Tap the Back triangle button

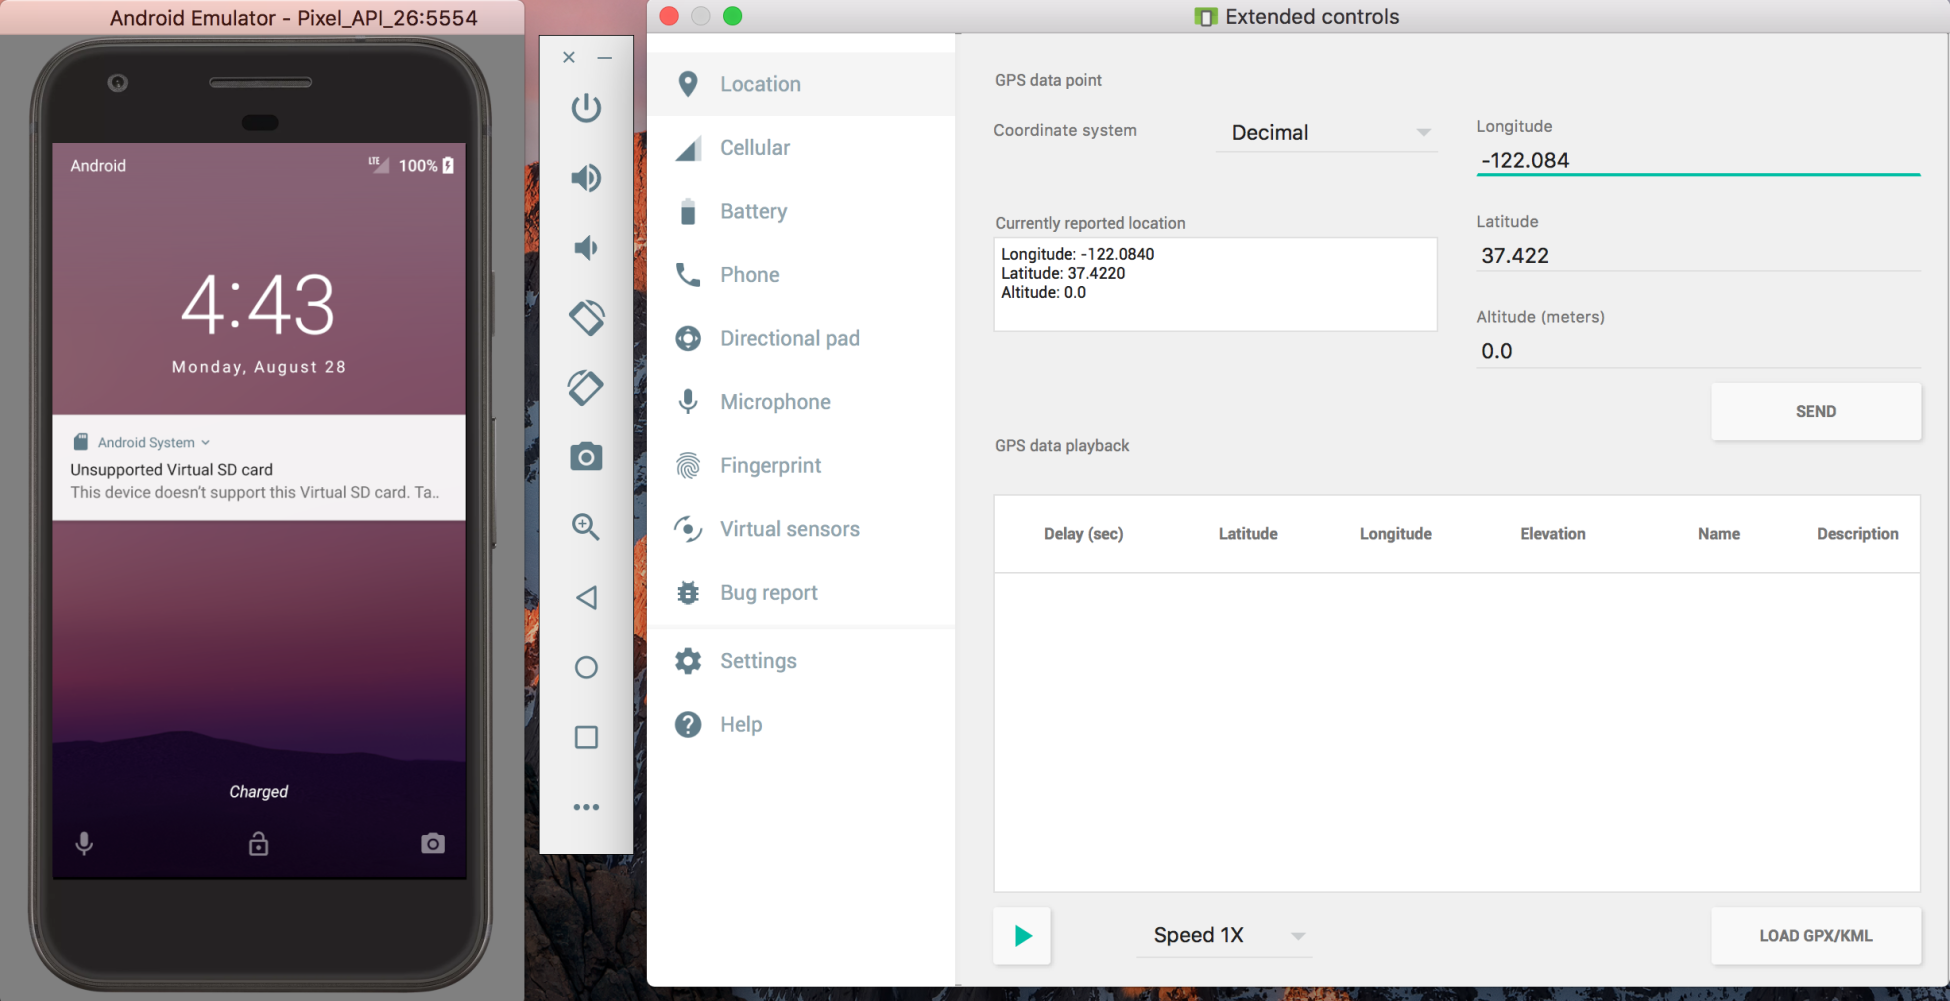point(586,597)
